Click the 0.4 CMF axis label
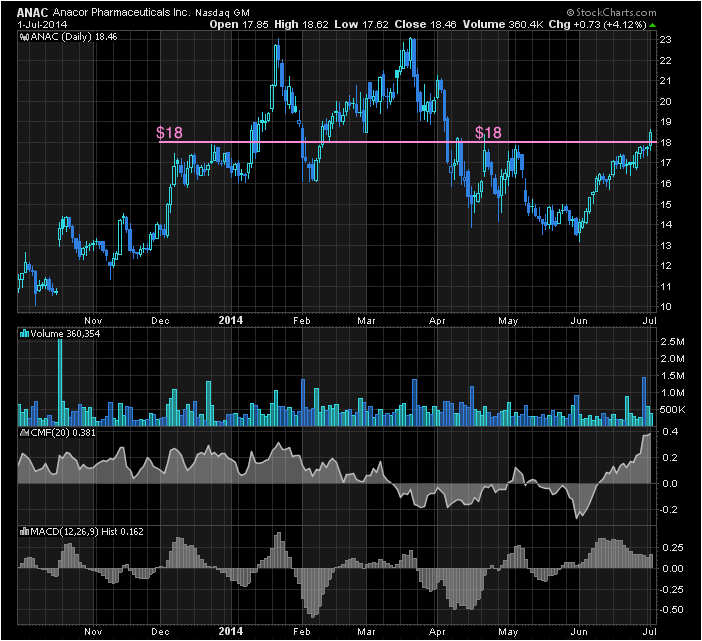The image size is (702, 641). 669,432
